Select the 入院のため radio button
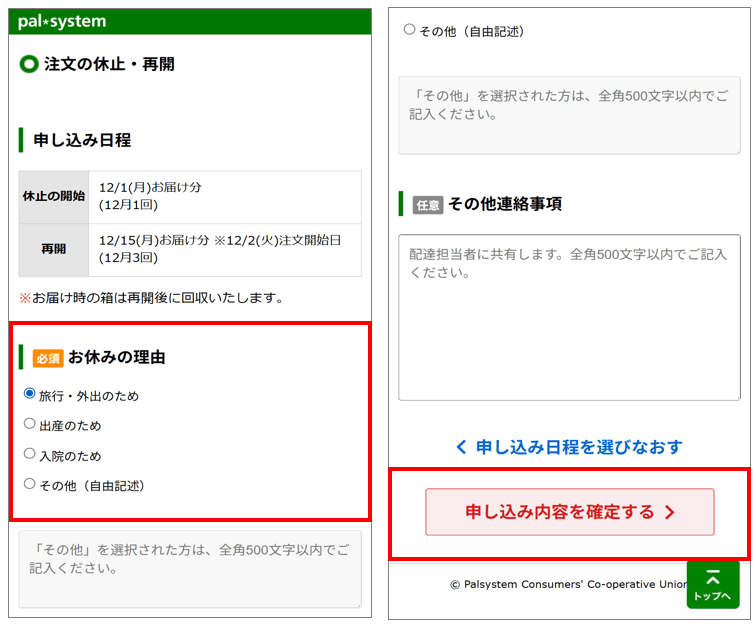The width and height of the screenshot is (754, 627). tap(30, 454)
